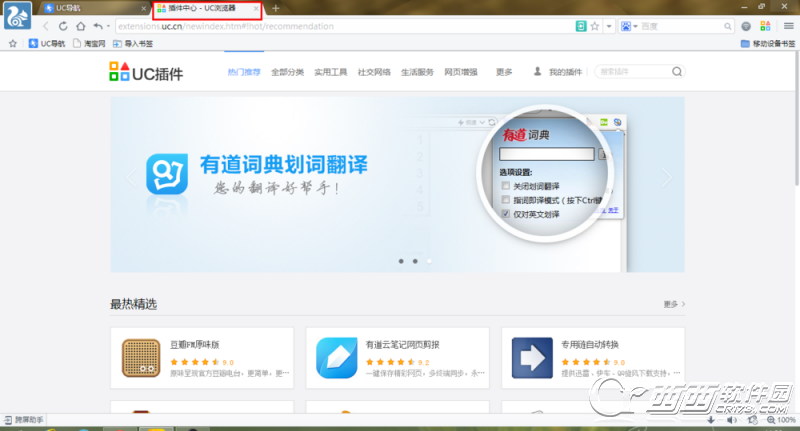Open the WiFi sharing toolbar icon
The image size is (800, 431).
746,26
